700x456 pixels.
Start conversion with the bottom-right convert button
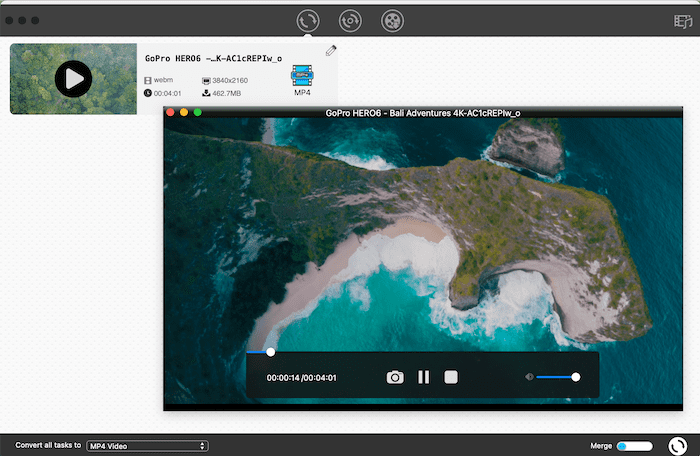[677, 446]
